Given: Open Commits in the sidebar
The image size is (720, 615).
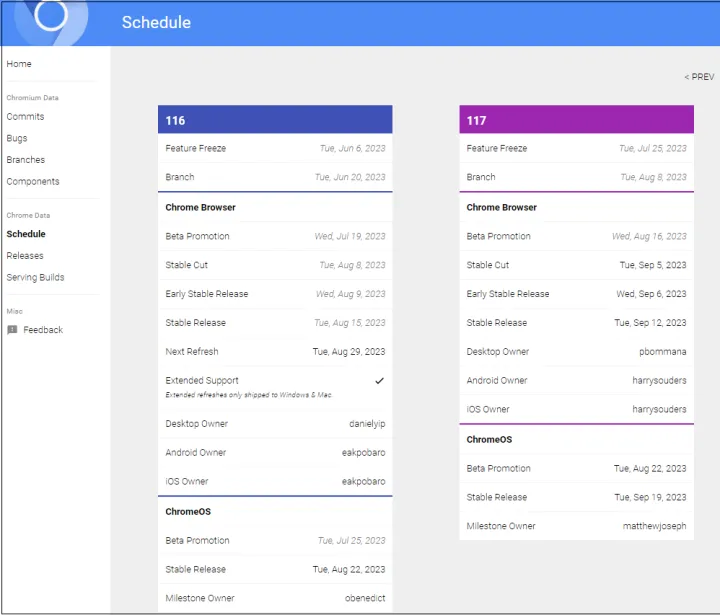Looking at the screenshot, I should tap(25, 117).
